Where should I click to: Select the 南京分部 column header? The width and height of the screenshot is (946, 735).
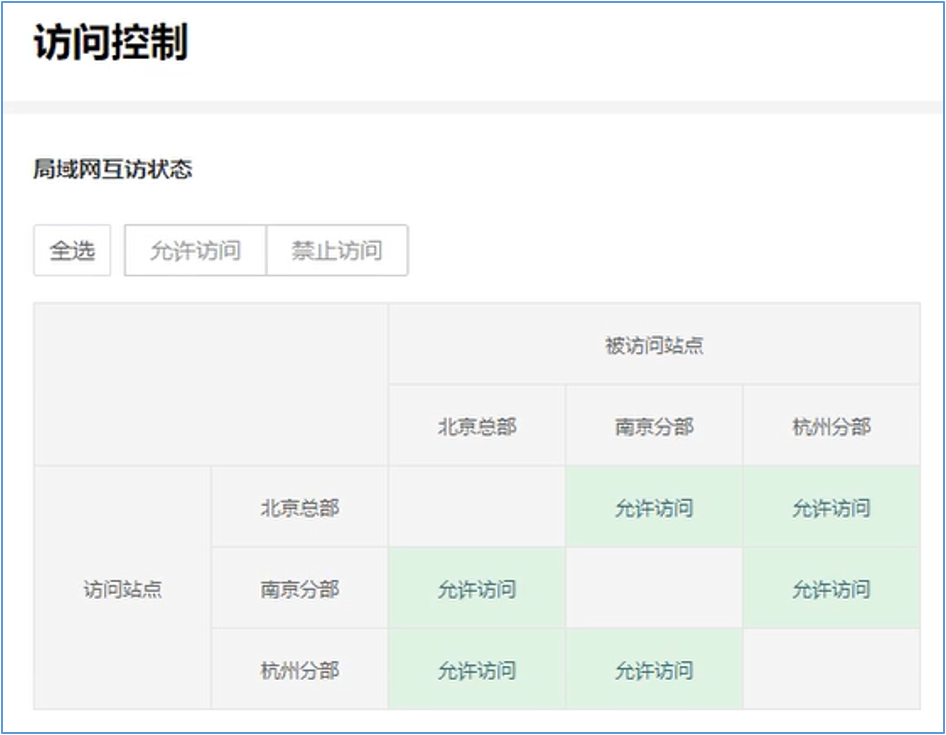654,427
